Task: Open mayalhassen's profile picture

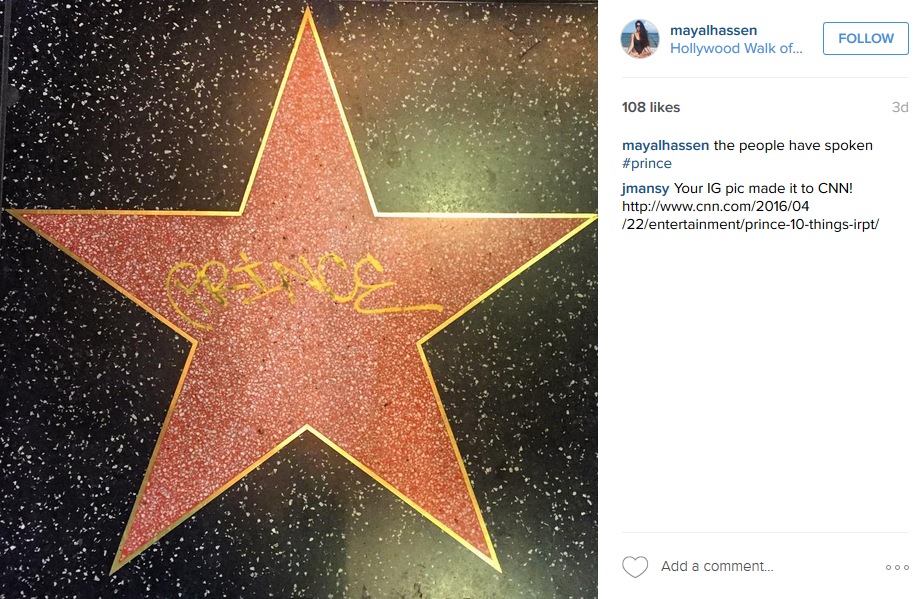Action: 640,39
